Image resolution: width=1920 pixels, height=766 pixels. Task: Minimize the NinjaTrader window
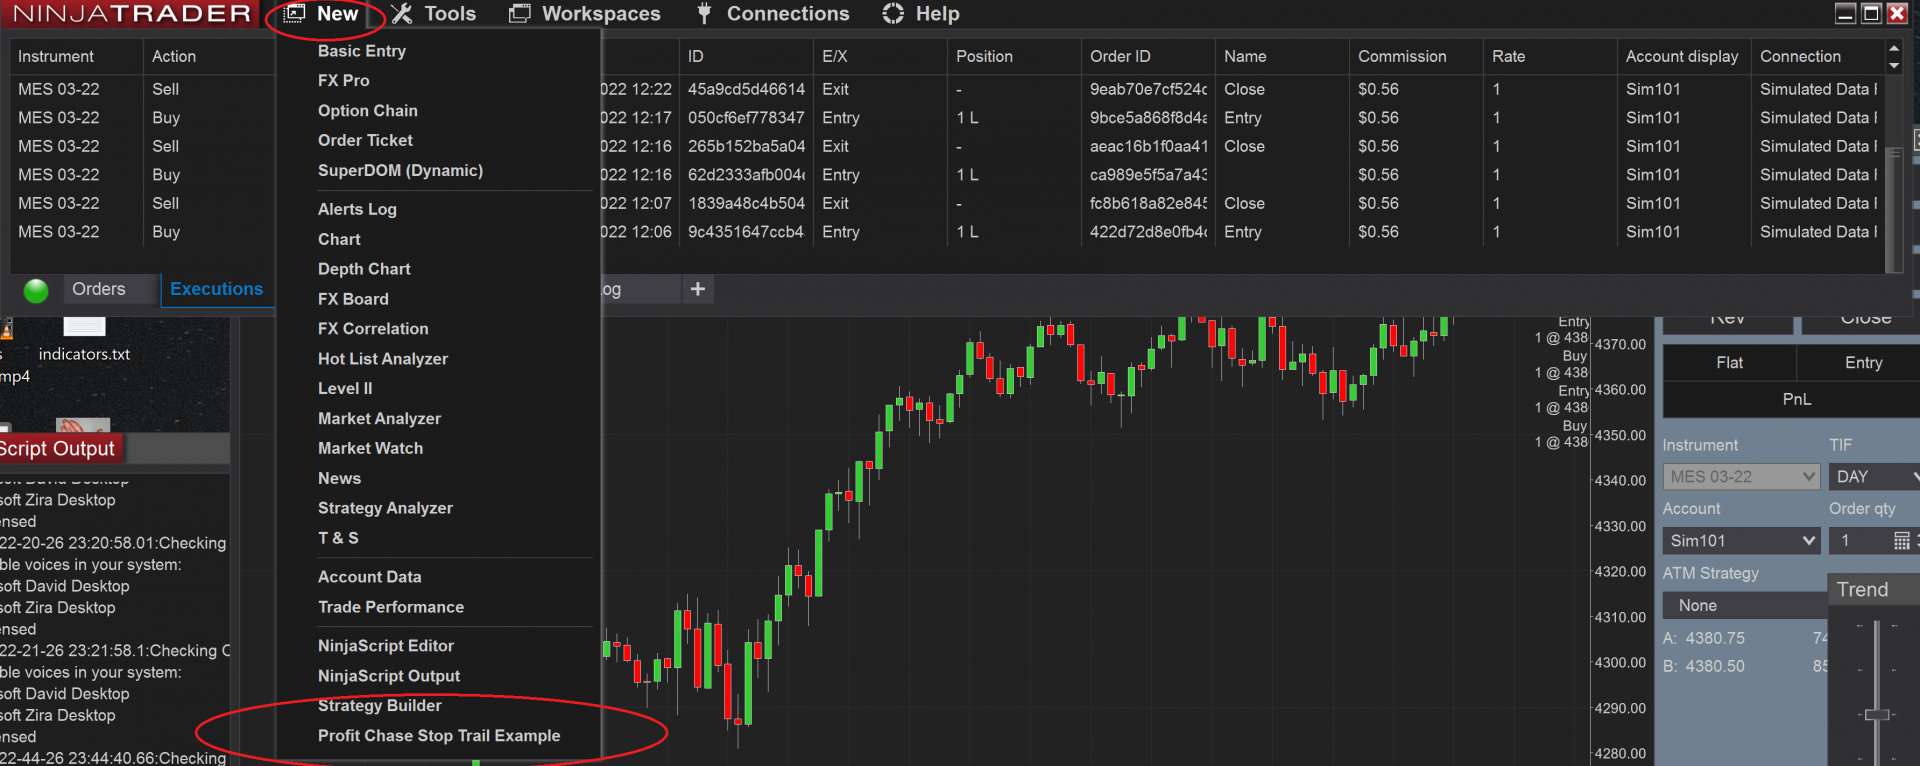tap(1846, 13)
